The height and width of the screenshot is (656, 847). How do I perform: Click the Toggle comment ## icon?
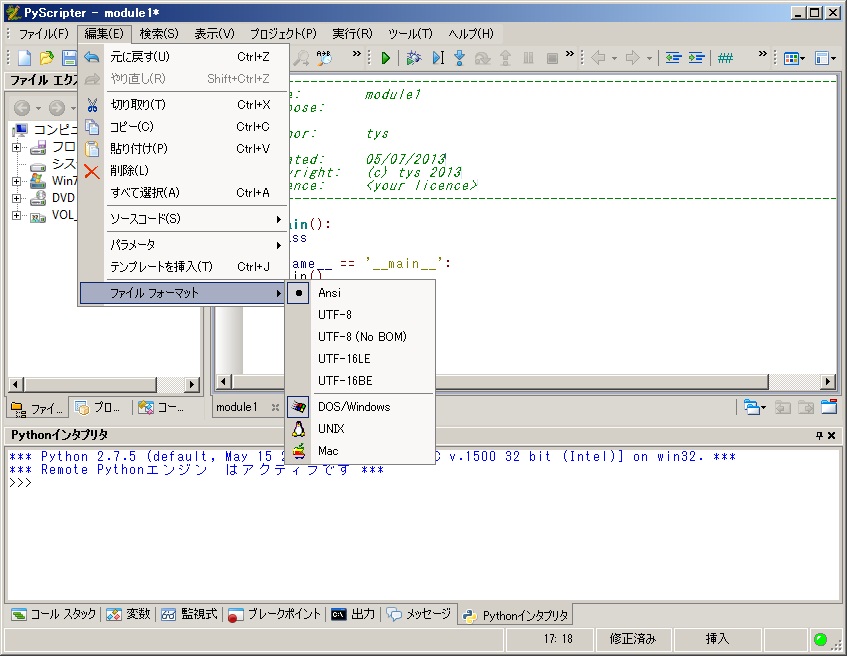pos(726,58)
